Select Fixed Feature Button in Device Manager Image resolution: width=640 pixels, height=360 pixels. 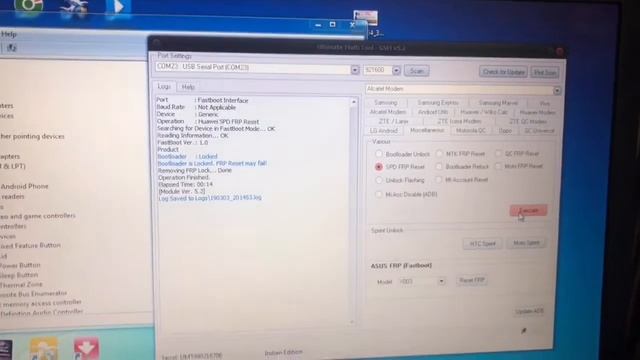click(x=30, y=246)
